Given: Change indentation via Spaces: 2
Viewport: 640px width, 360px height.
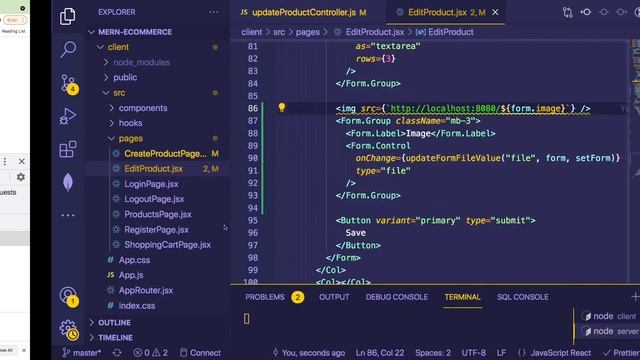Looking at the screenshot, I should click(433, 353).
